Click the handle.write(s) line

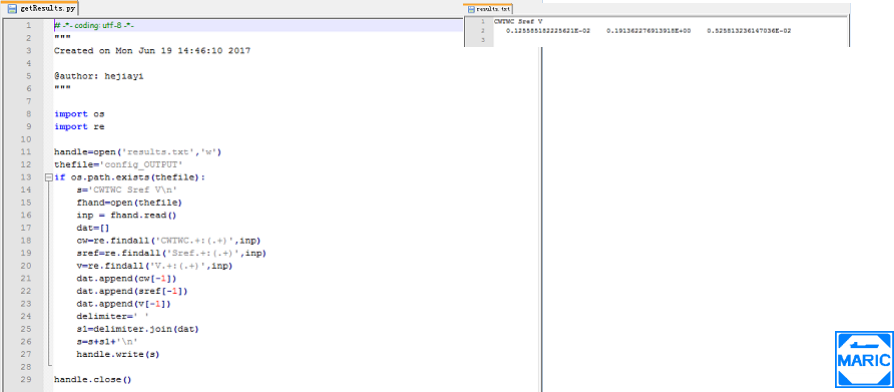(x=118, y=354)
